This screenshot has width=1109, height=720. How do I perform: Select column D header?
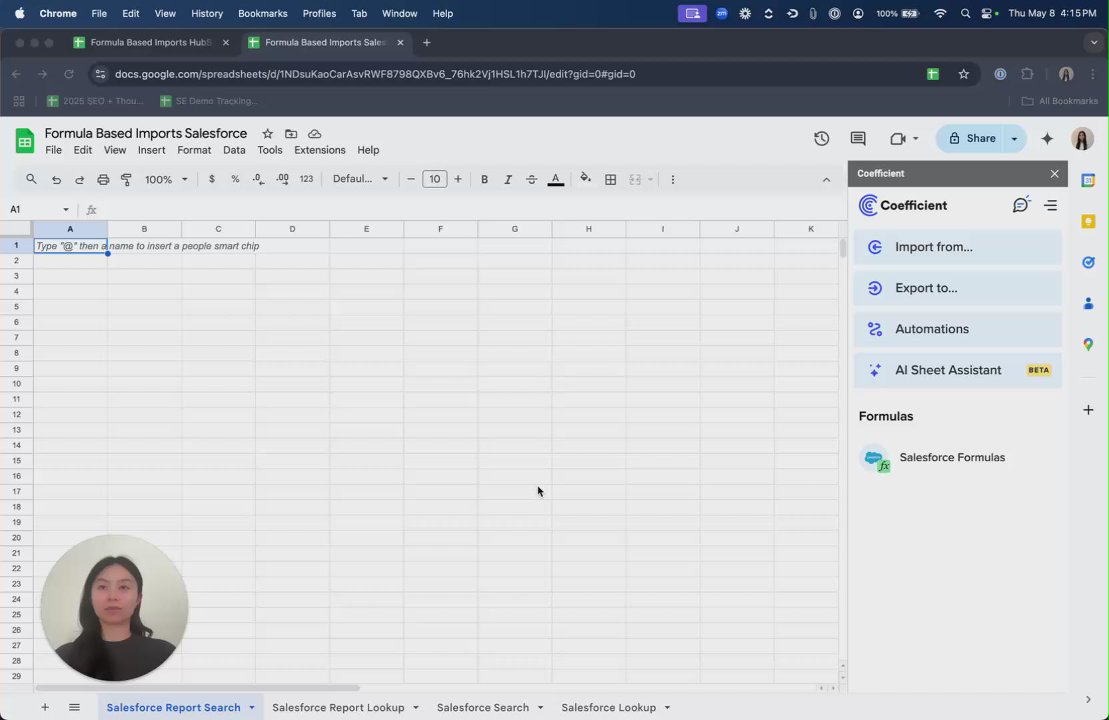(x=292, y=228)
